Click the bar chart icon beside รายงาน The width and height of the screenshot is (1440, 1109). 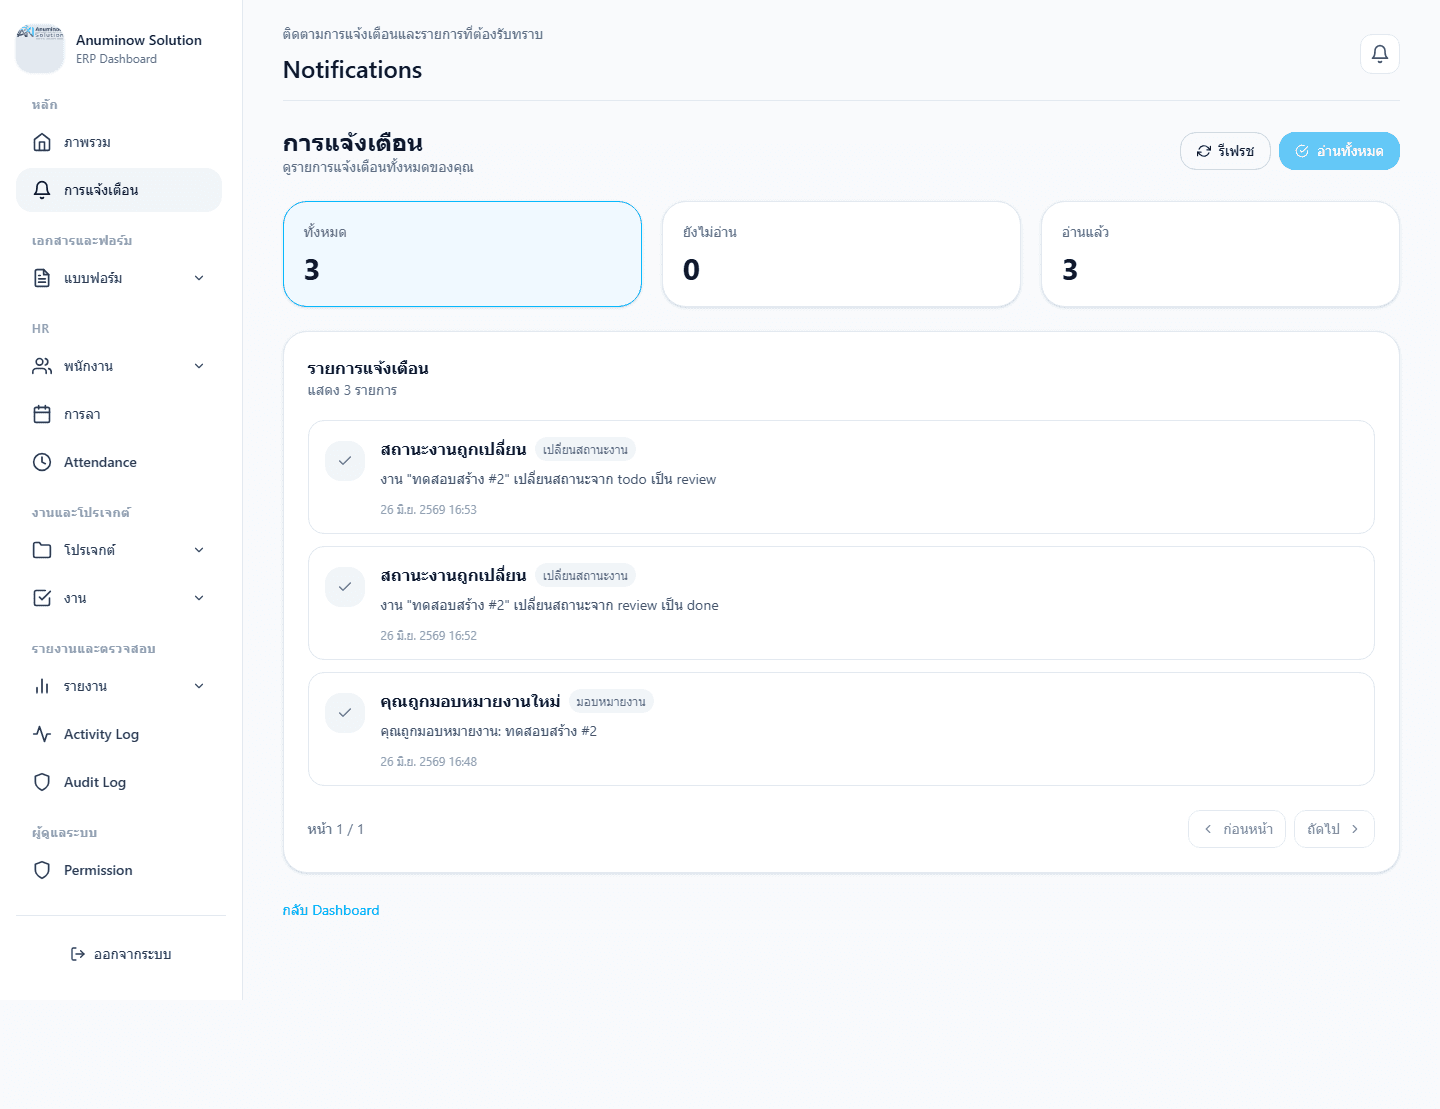42,686
